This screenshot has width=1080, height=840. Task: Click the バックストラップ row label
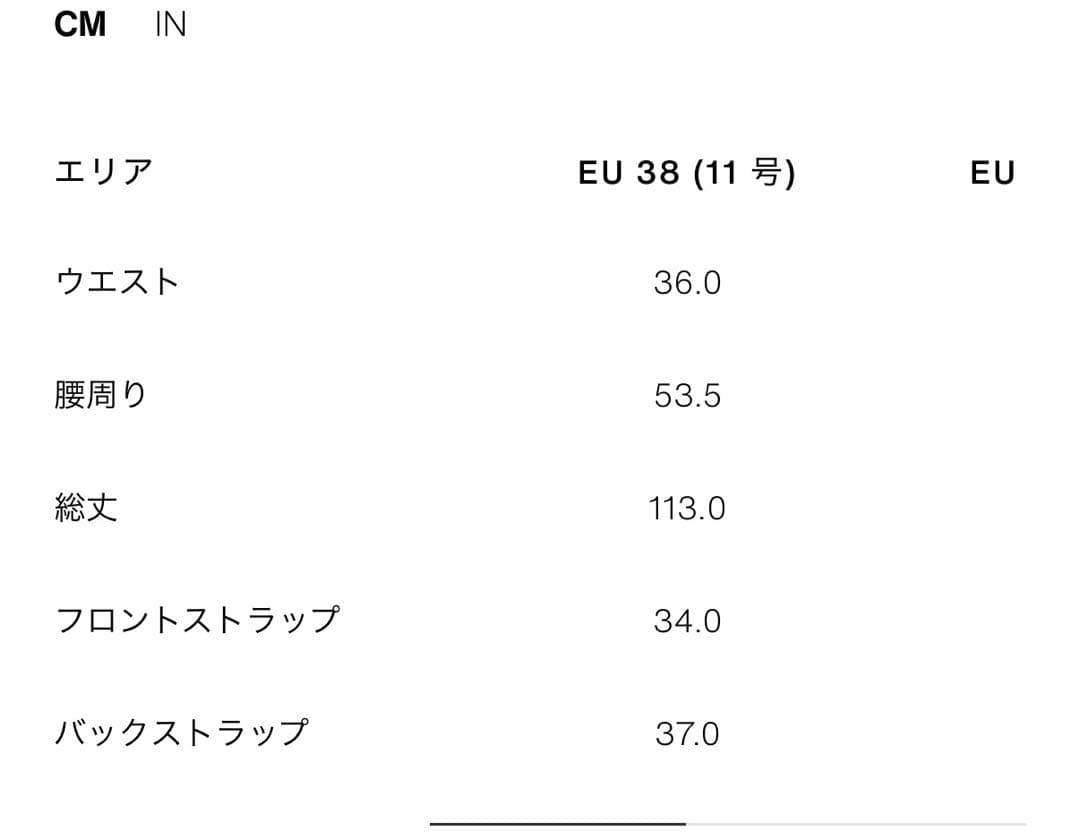[182, 733]
